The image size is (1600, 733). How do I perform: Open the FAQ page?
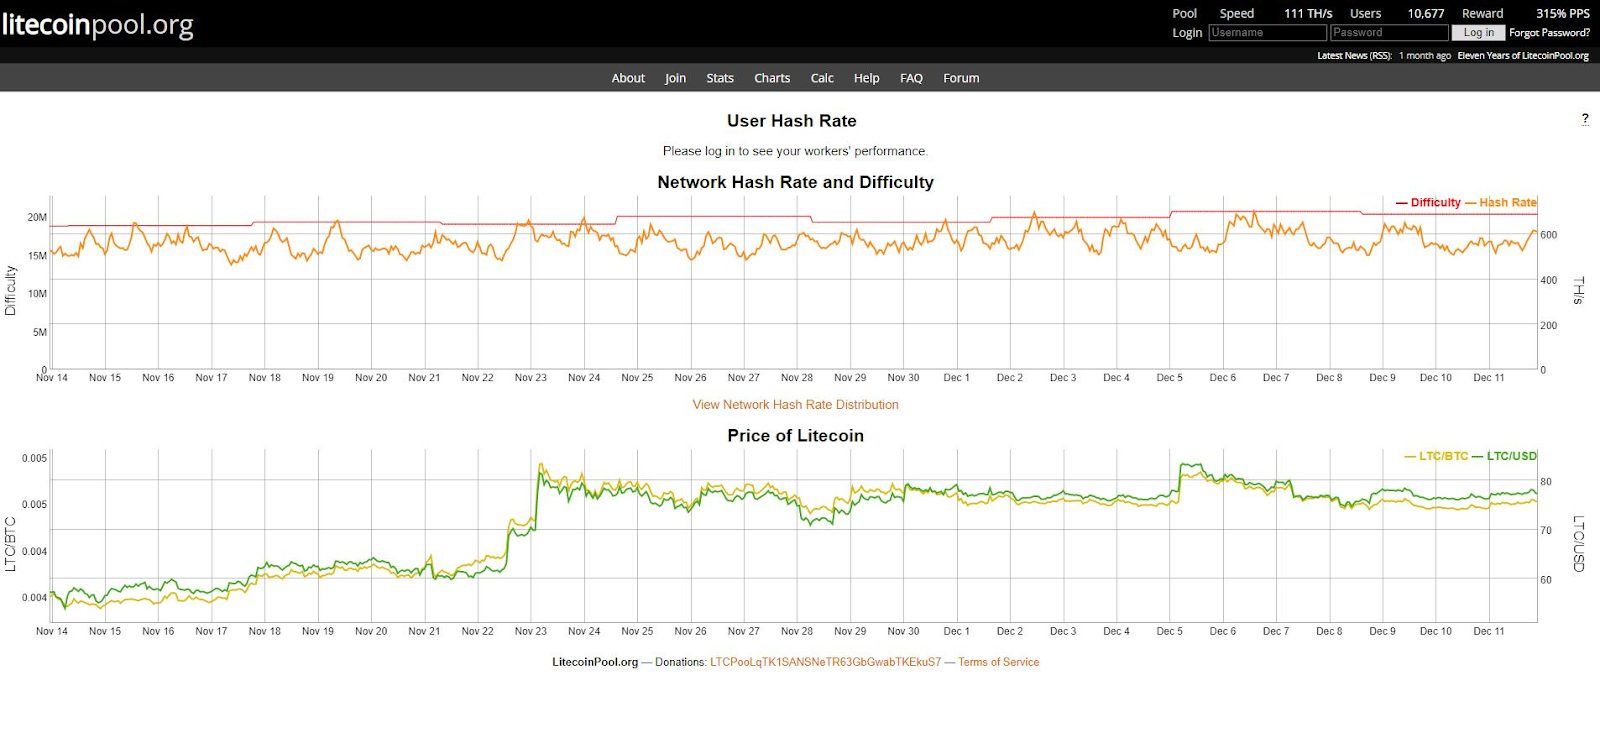pos(911,78)
